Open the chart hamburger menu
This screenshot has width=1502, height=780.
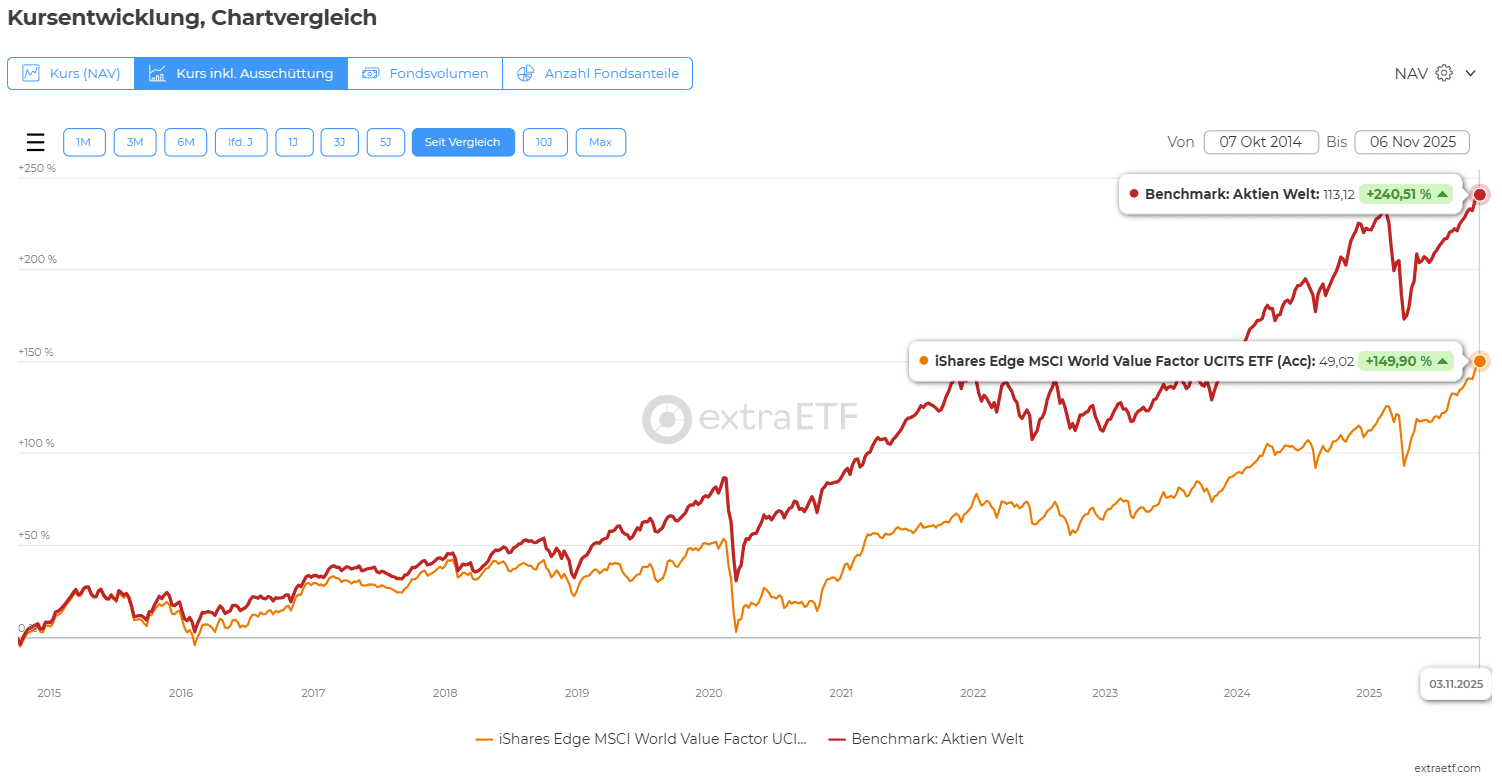[35, 142]
